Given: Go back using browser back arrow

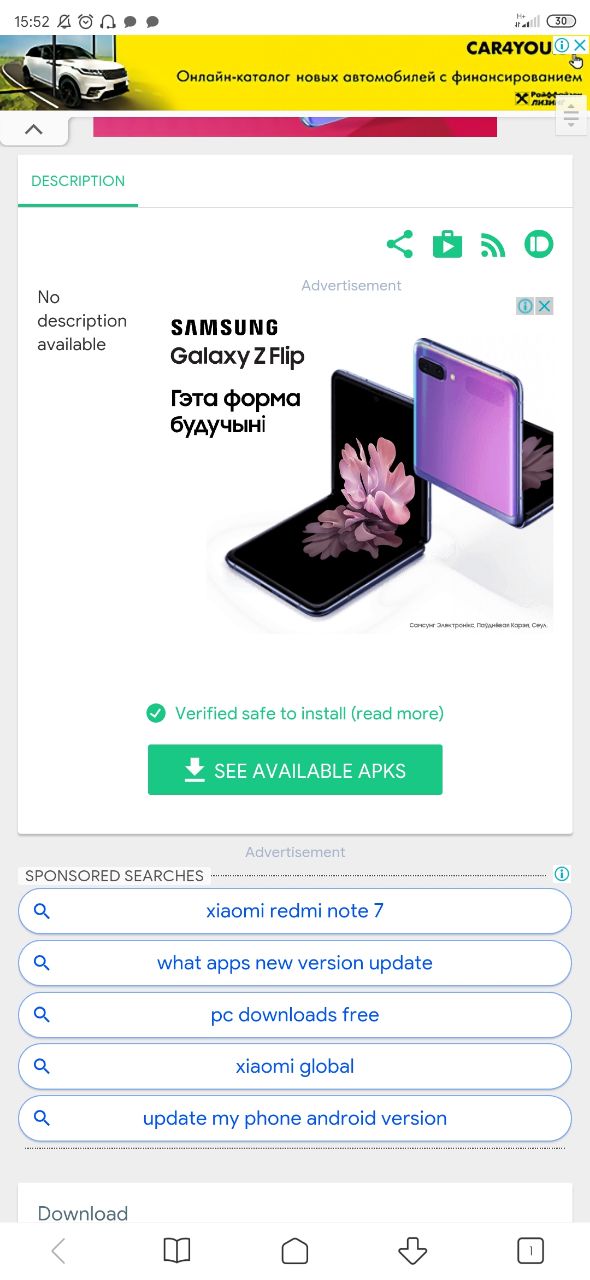Looking at the screenshot, I should [58, 1250].
